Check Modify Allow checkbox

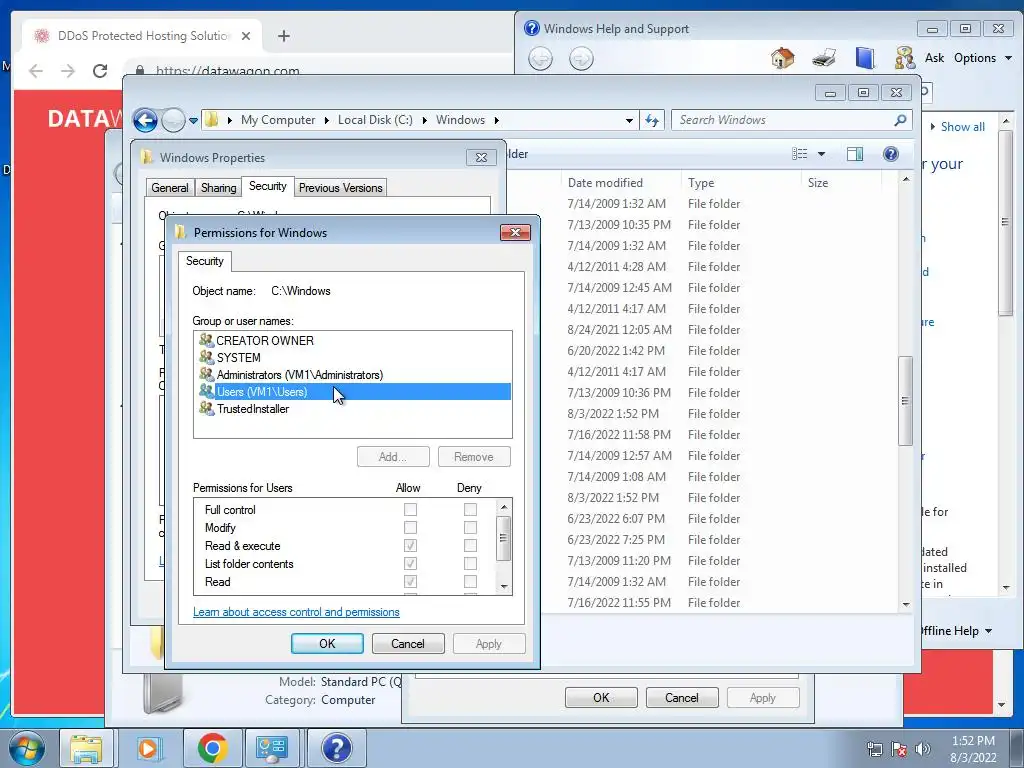(x=410, y=528)
